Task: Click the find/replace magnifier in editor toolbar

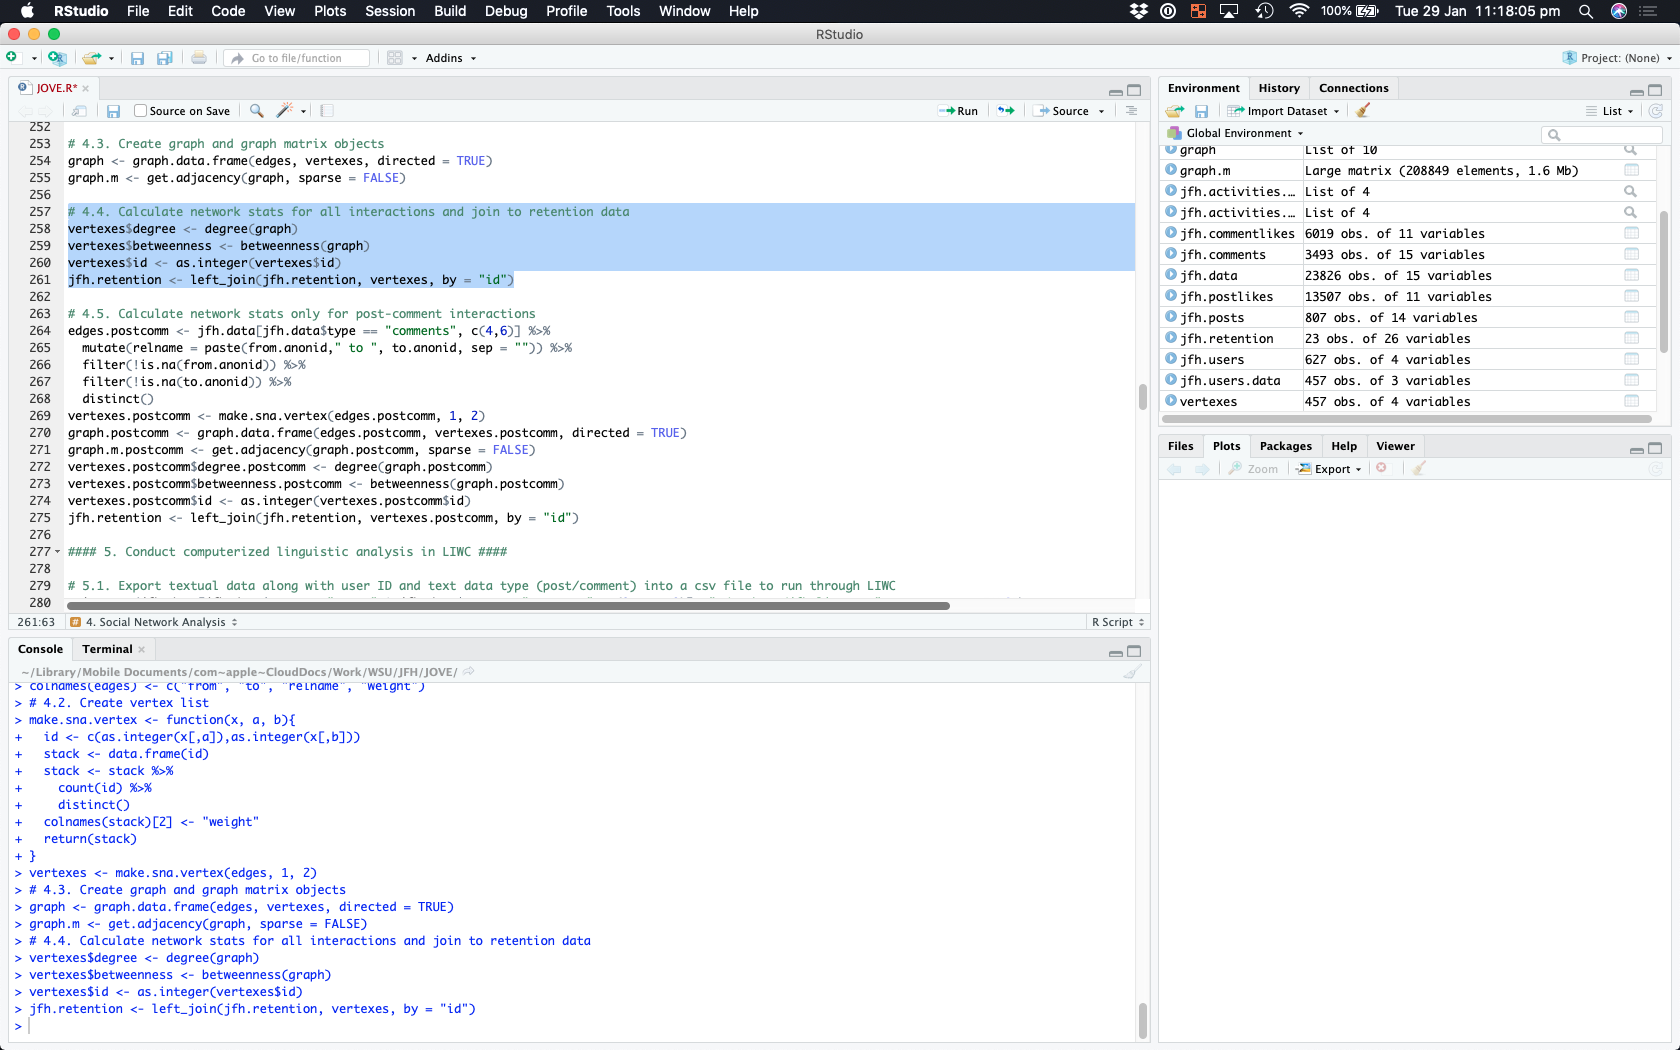Action: coord(257,111)
